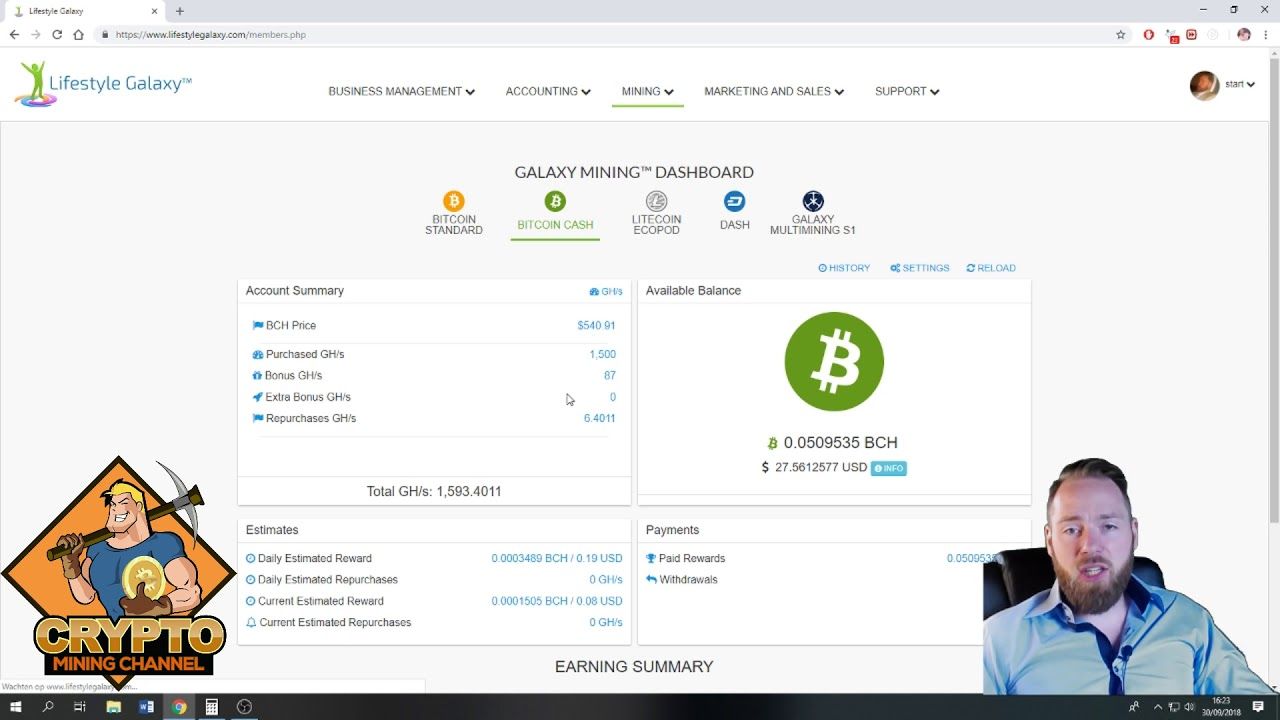Click Extra Bonus GH/s label

pos(308,398)
